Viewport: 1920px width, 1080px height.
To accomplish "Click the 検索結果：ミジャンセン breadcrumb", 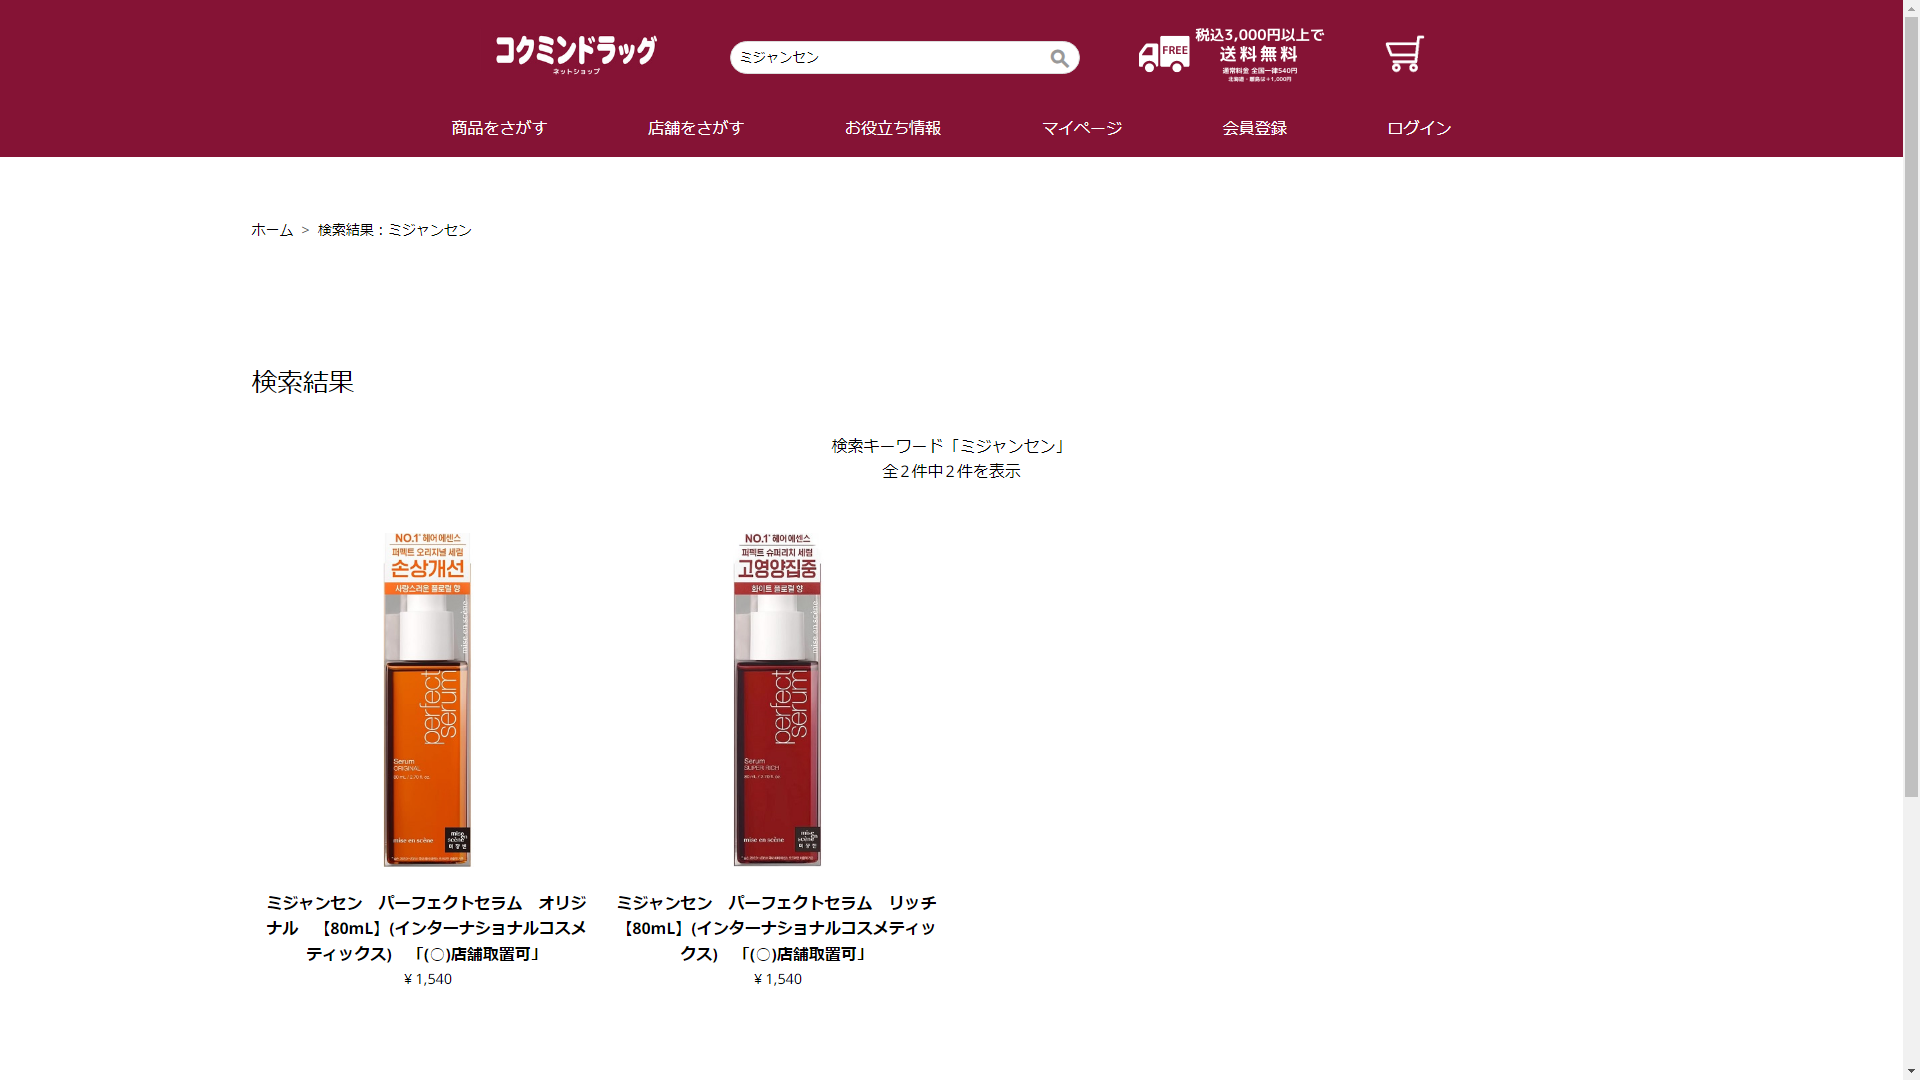I will (x=395, y=230).
